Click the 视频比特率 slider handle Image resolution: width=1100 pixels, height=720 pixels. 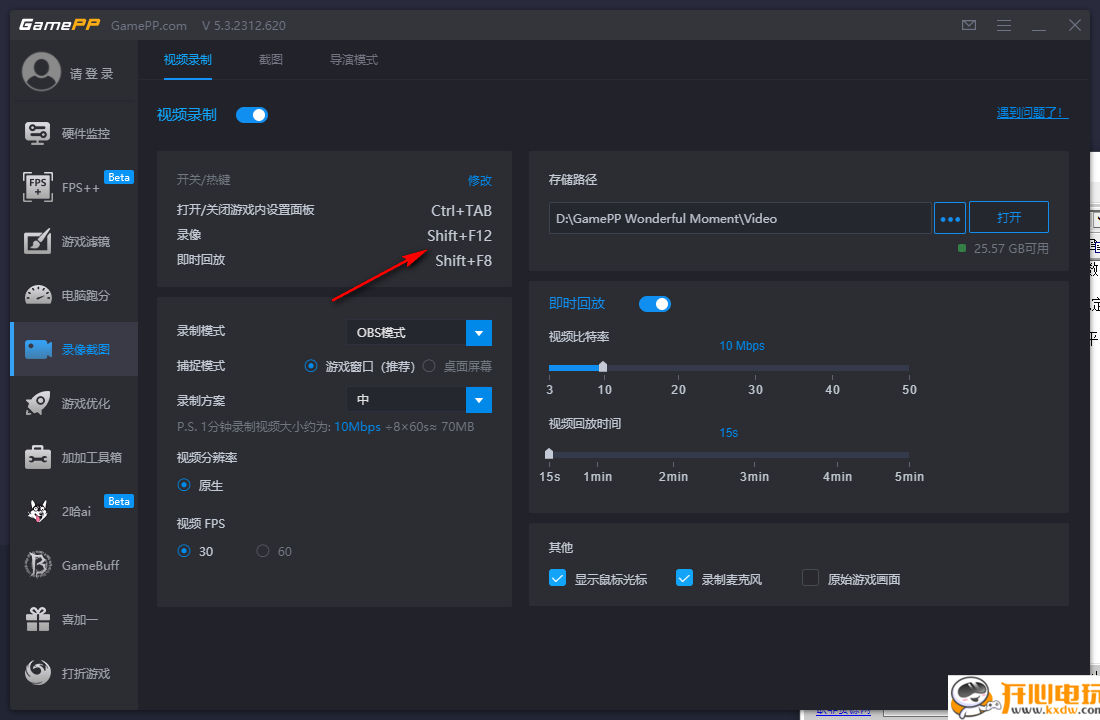603,367
